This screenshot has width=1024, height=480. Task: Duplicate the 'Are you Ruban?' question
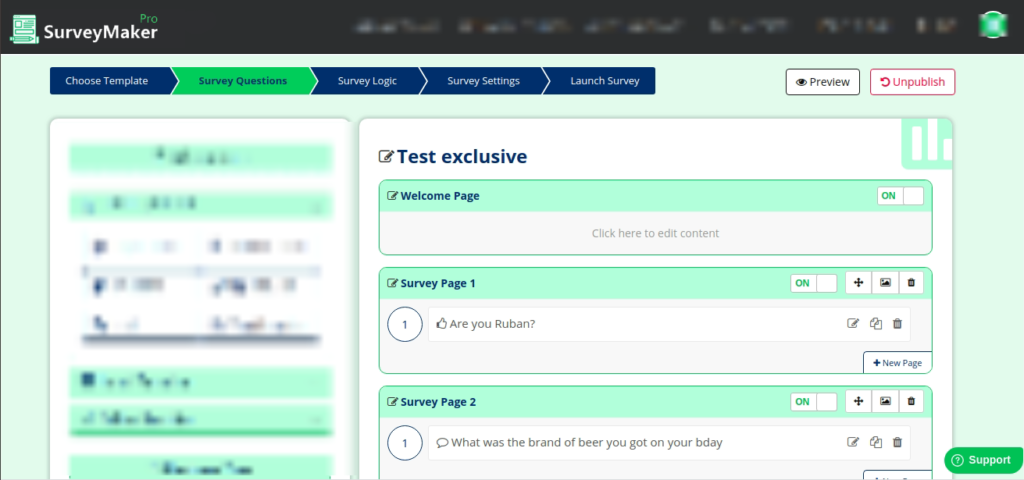pyautogui.click(x=876, y=323)
